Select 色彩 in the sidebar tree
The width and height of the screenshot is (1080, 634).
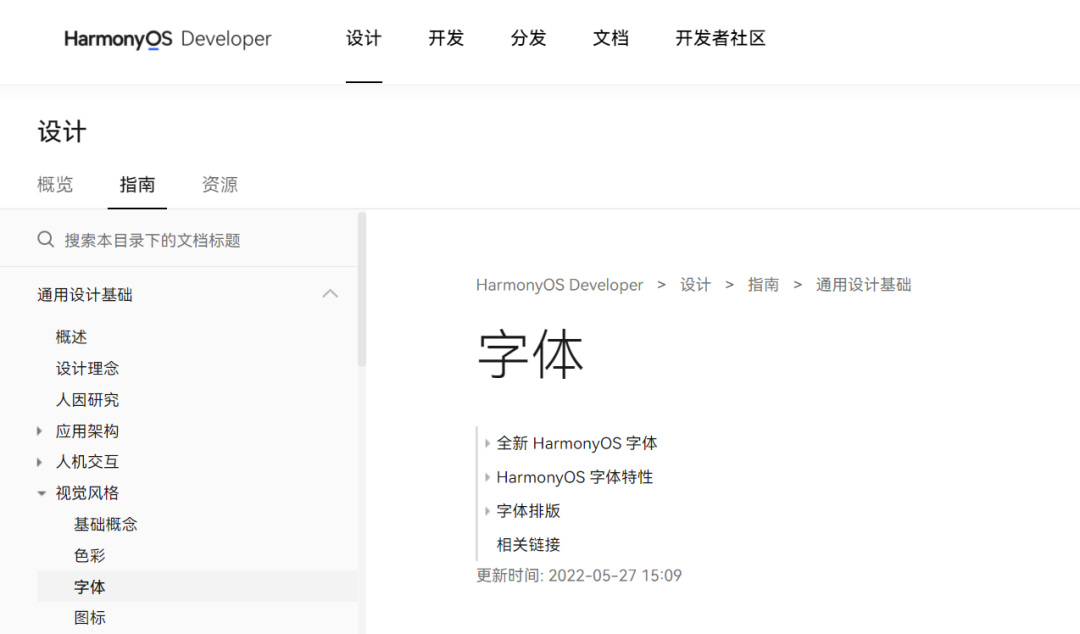tap(89, 555)
